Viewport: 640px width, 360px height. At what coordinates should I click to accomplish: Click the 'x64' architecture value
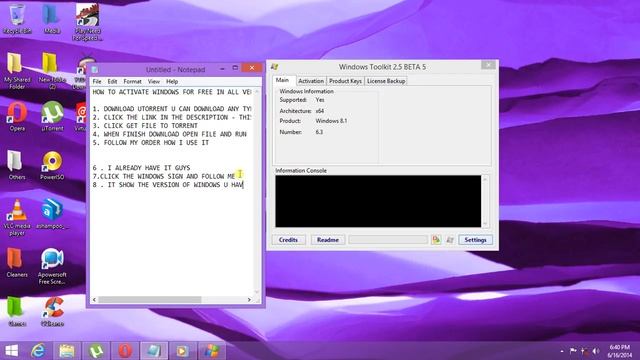[x=320, y=111]
